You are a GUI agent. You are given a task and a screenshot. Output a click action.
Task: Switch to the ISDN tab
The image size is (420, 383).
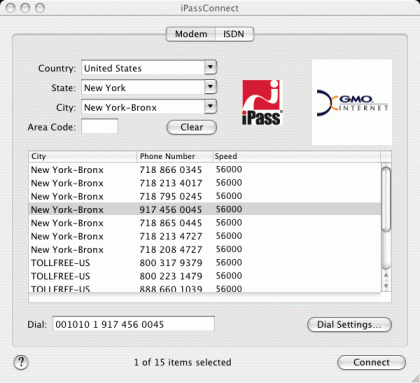point(234,34)
